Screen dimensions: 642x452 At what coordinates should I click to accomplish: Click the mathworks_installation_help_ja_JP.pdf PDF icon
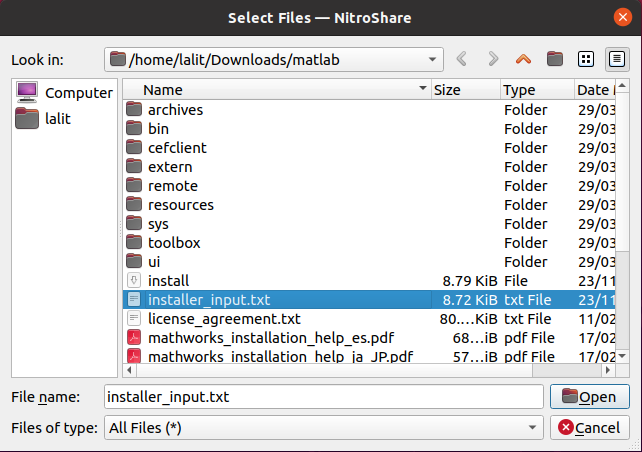click(134, 355)
